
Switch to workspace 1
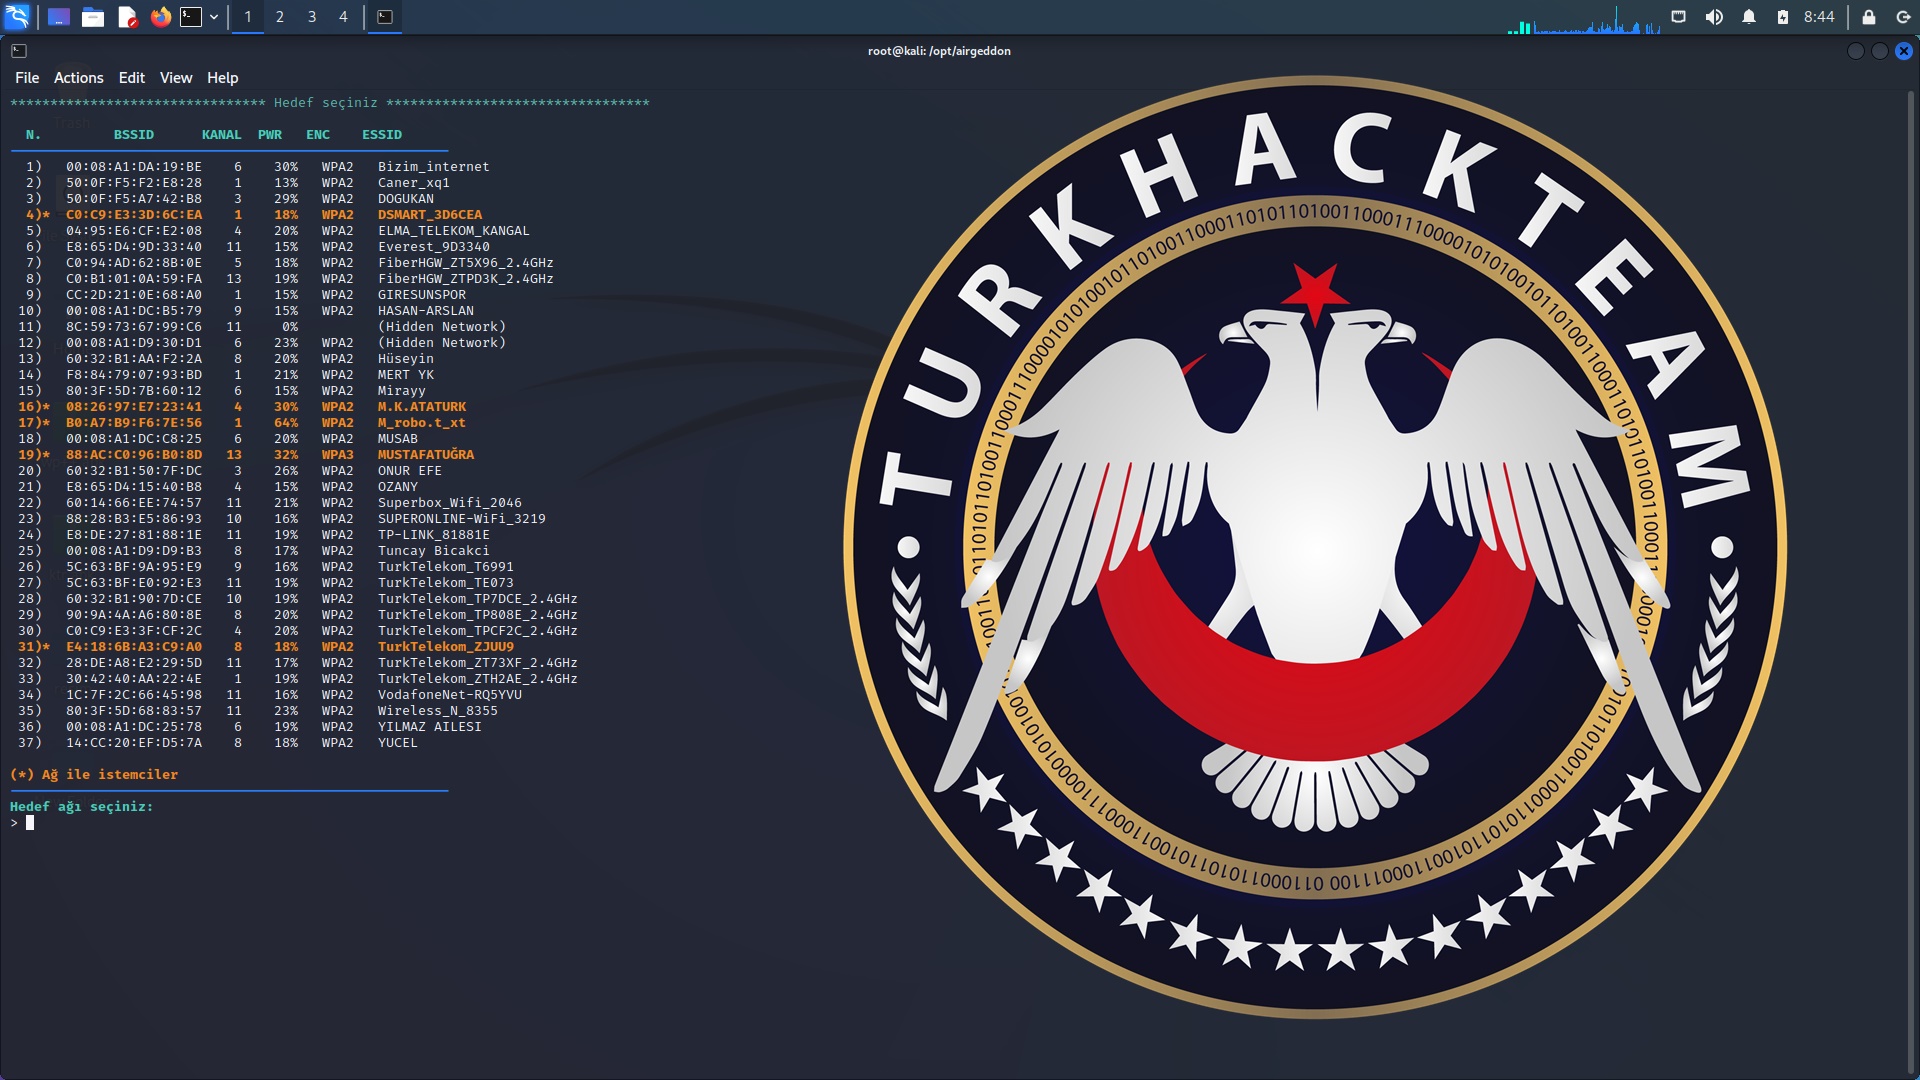pos(248,17)
